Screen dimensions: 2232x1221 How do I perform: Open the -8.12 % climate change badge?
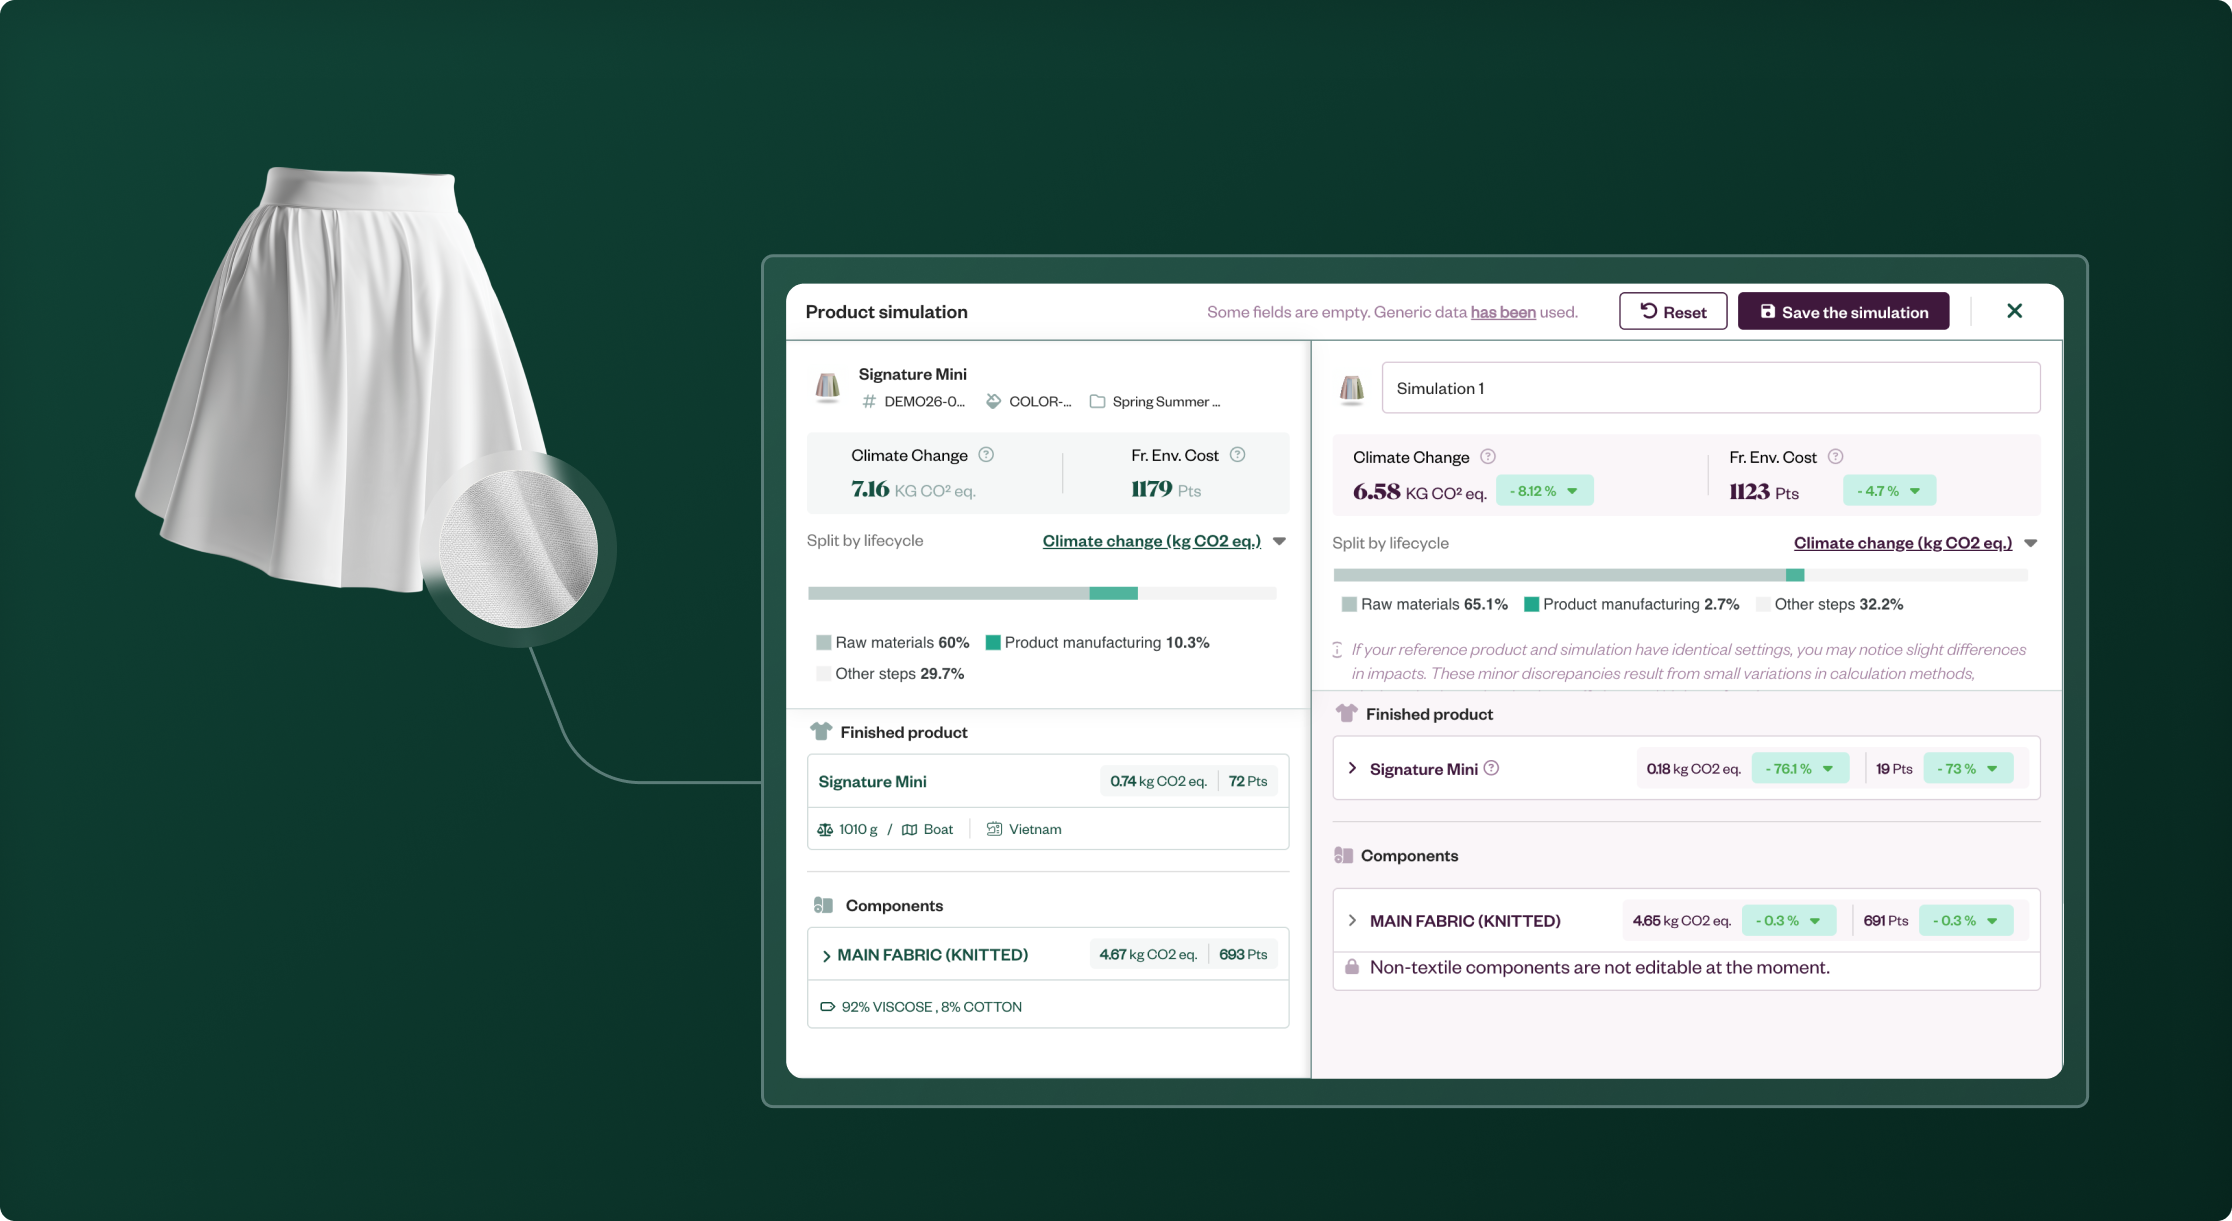coord(1544,491)
